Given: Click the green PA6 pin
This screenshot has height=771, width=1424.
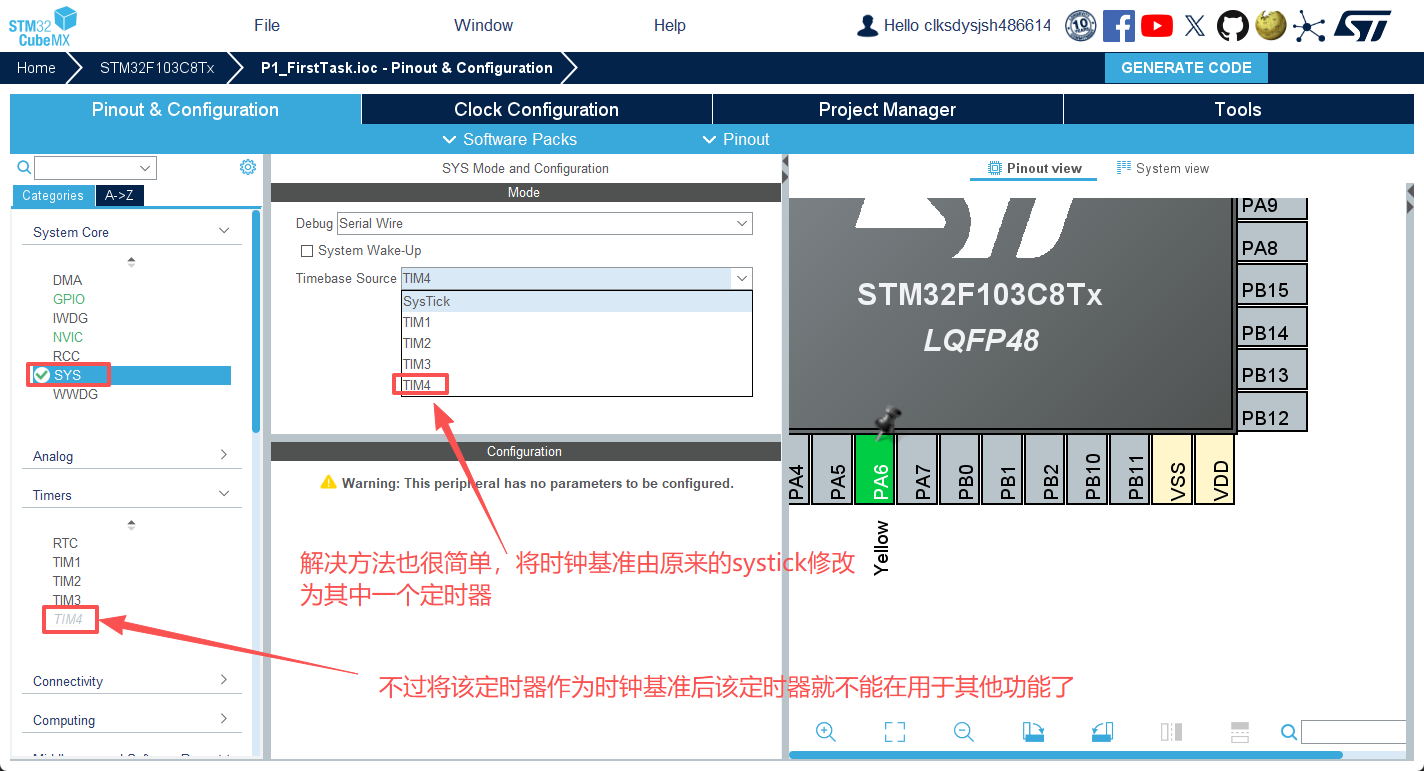Looking at the screenshot, I should tap(875, 469).
